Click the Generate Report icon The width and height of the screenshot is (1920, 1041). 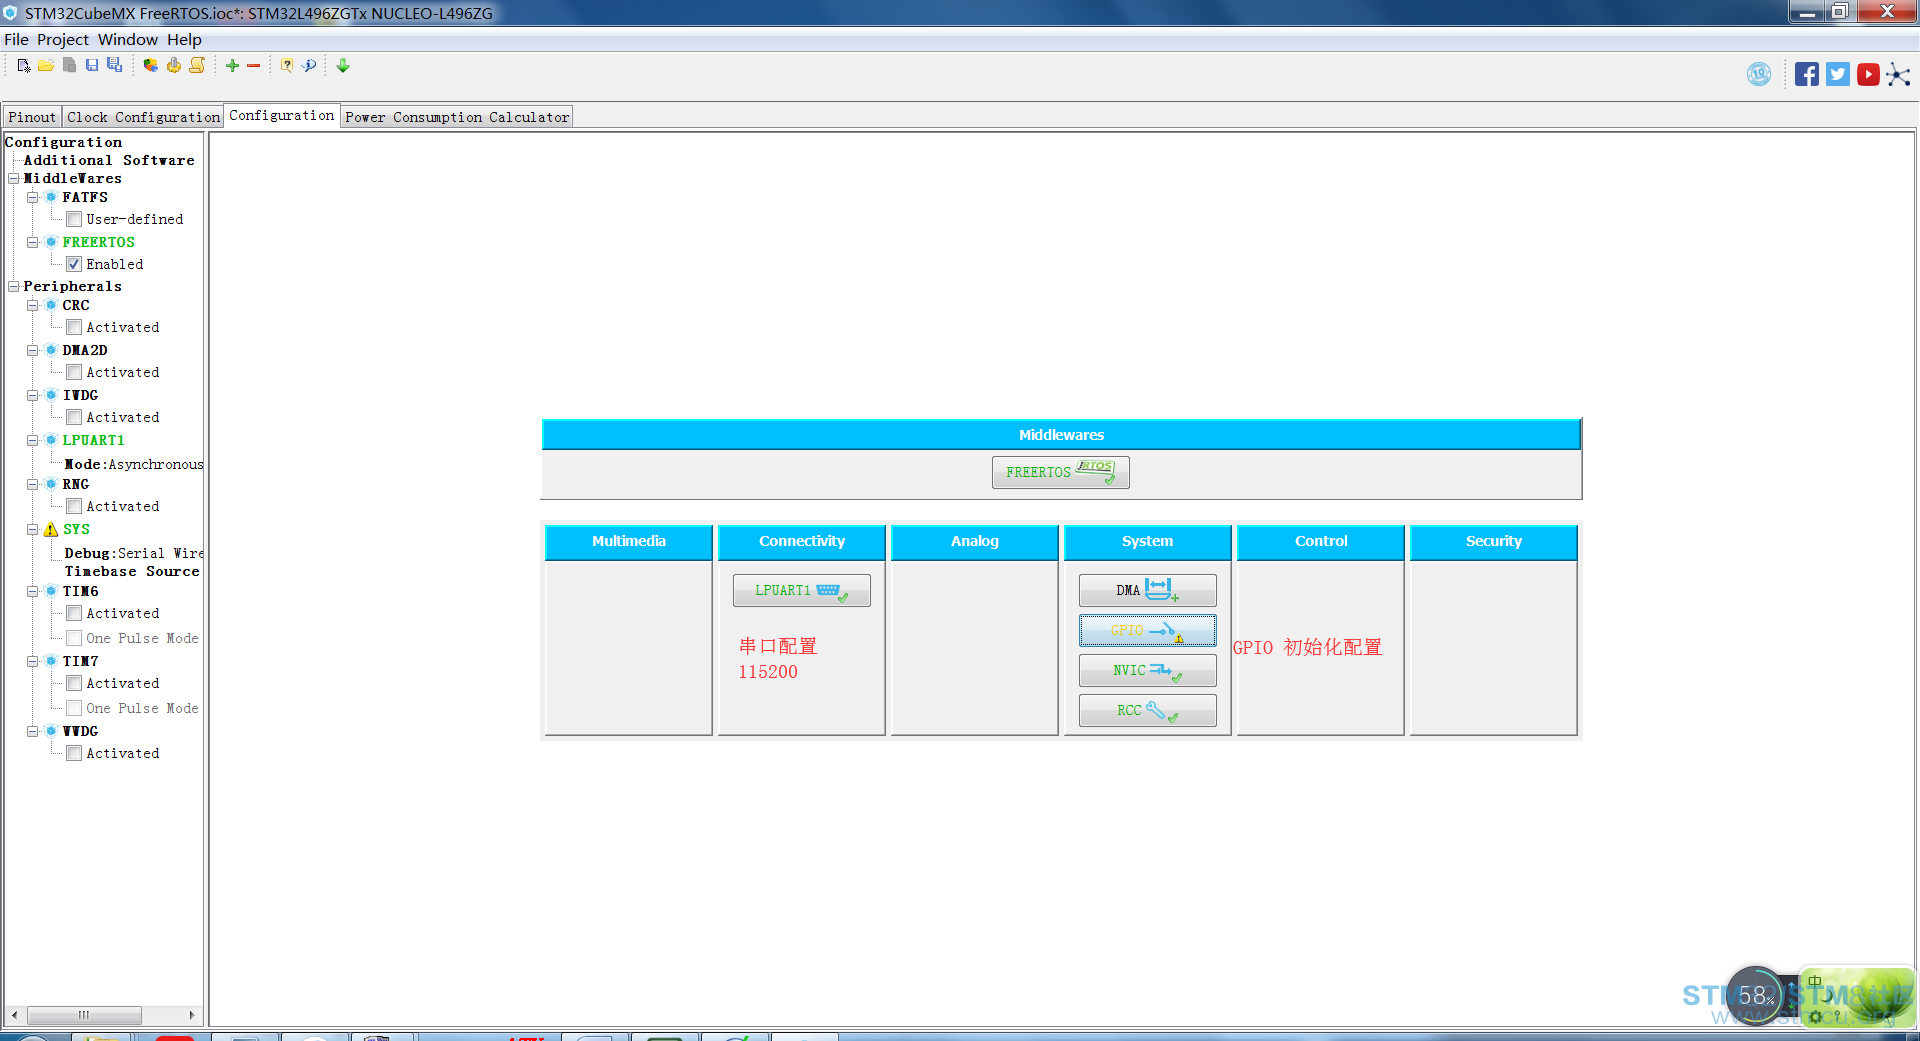pos(150,66)
